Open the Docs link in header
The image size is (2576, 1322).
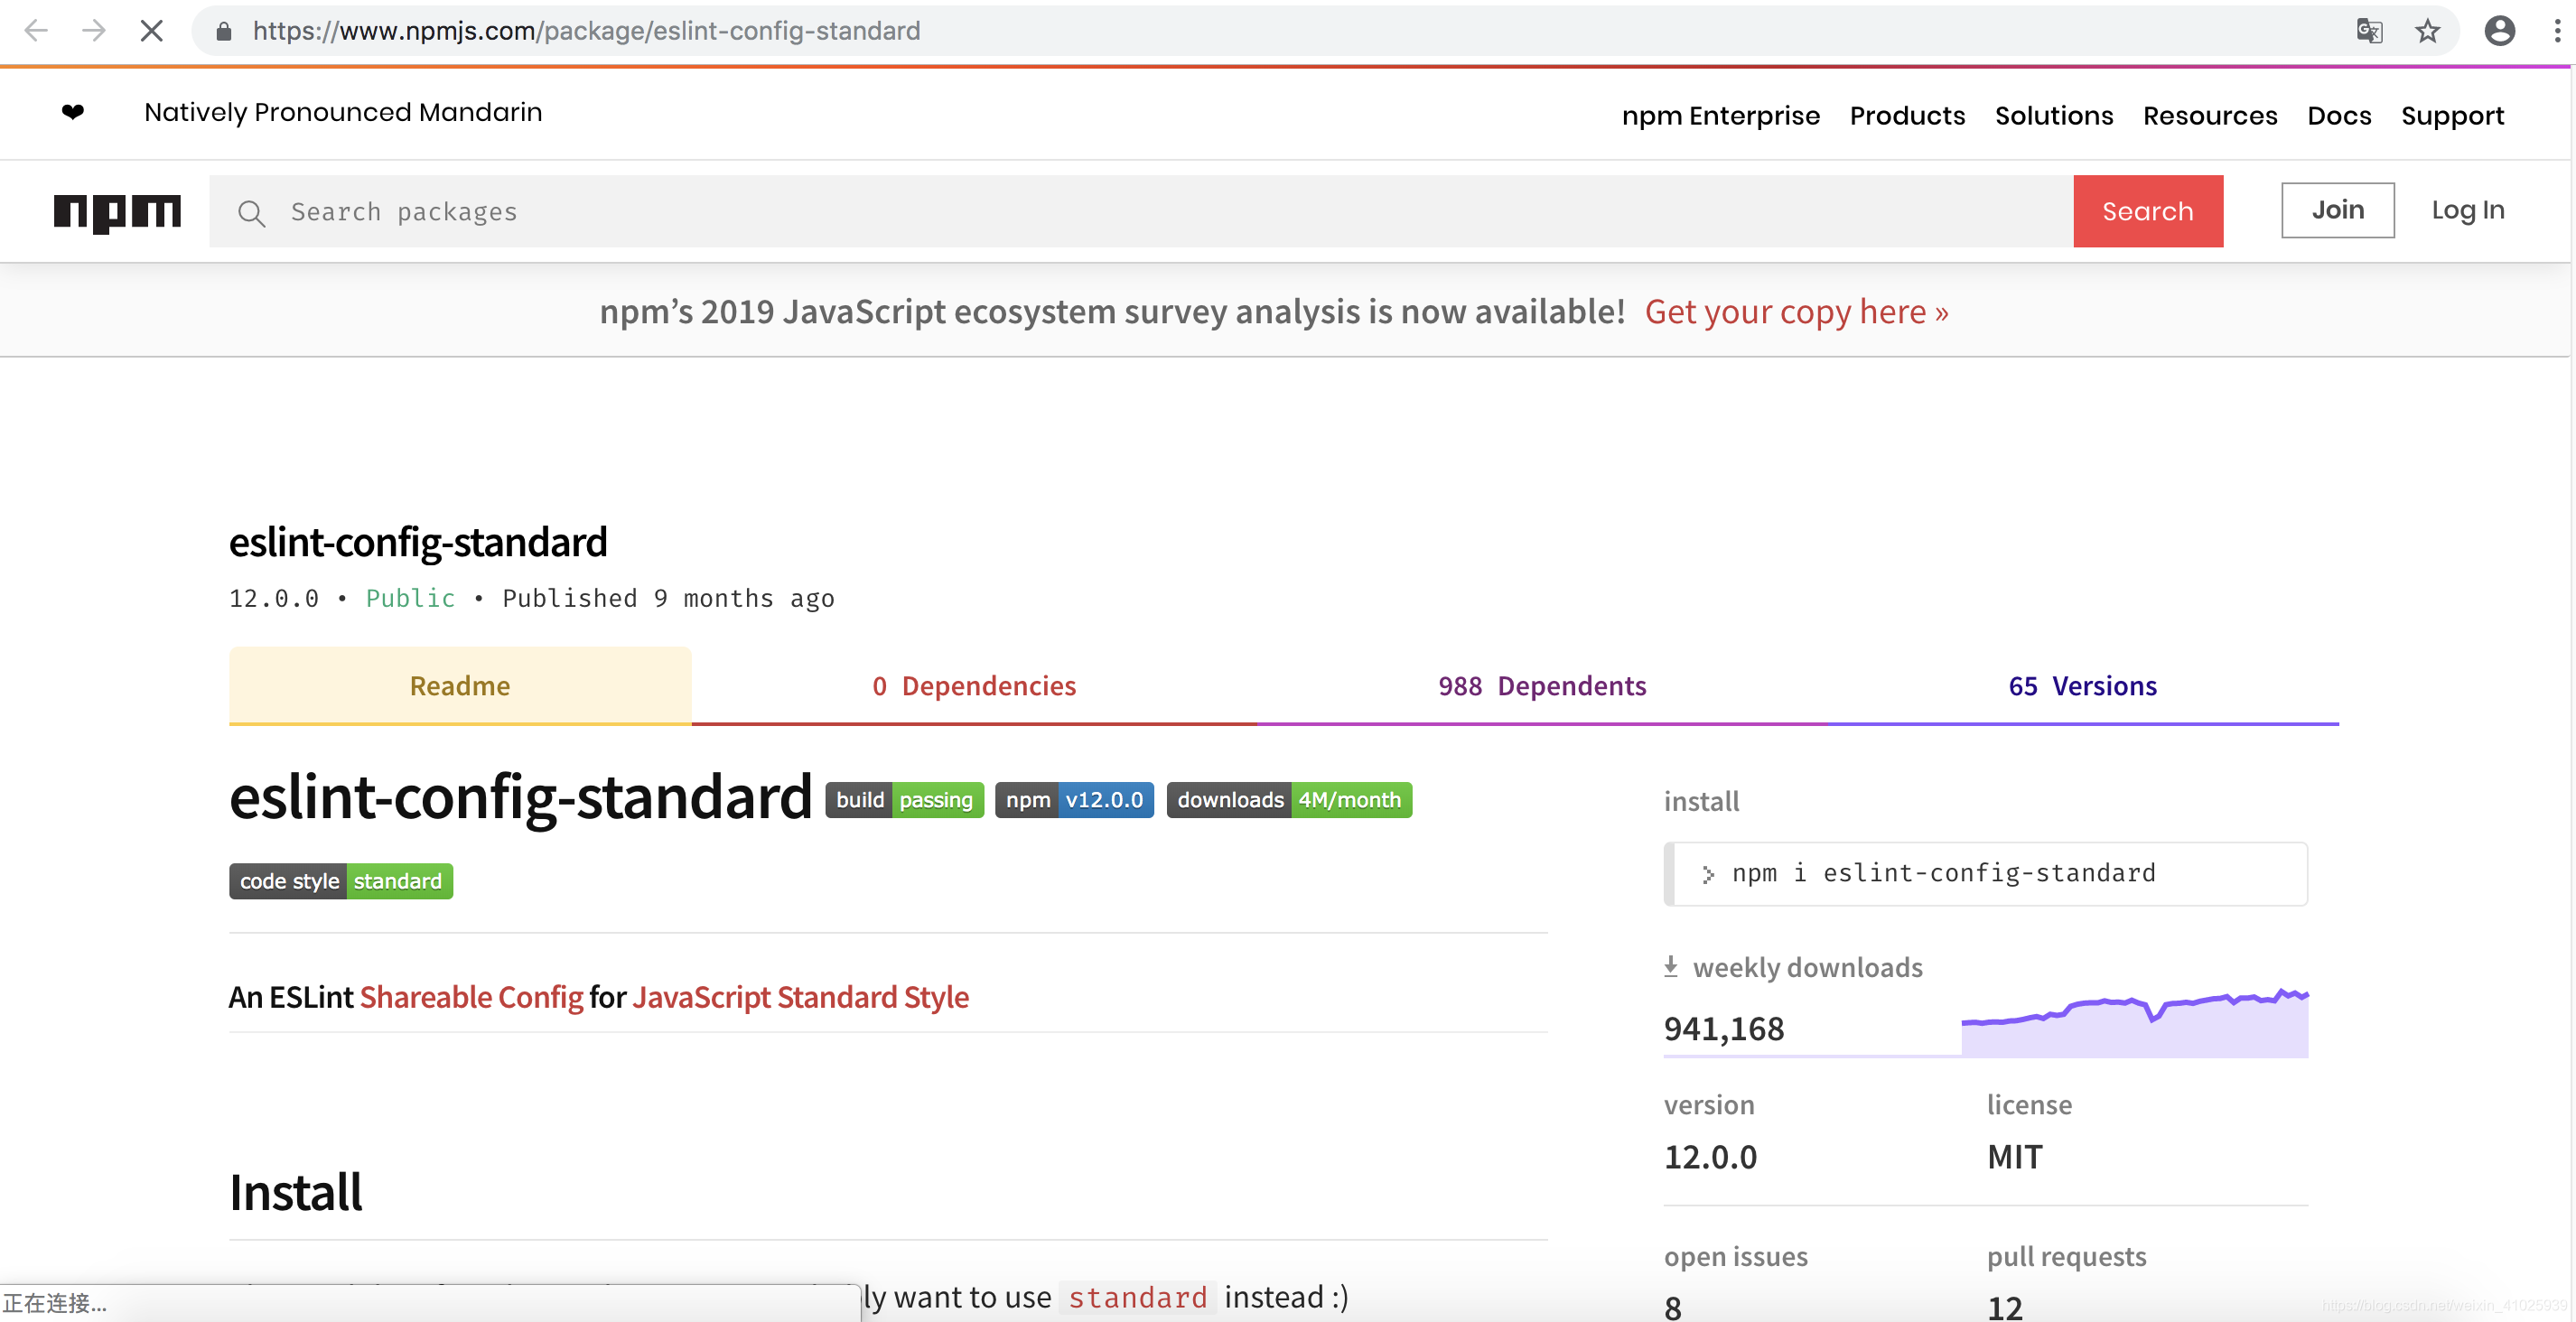tap(2339, 116)
